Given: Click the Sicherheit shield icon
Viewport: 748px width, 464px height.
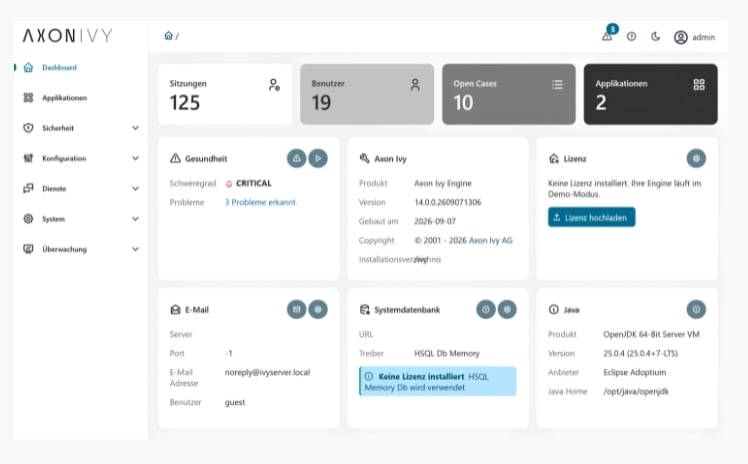Looking at the screenshot, I should tap(29, 128).
